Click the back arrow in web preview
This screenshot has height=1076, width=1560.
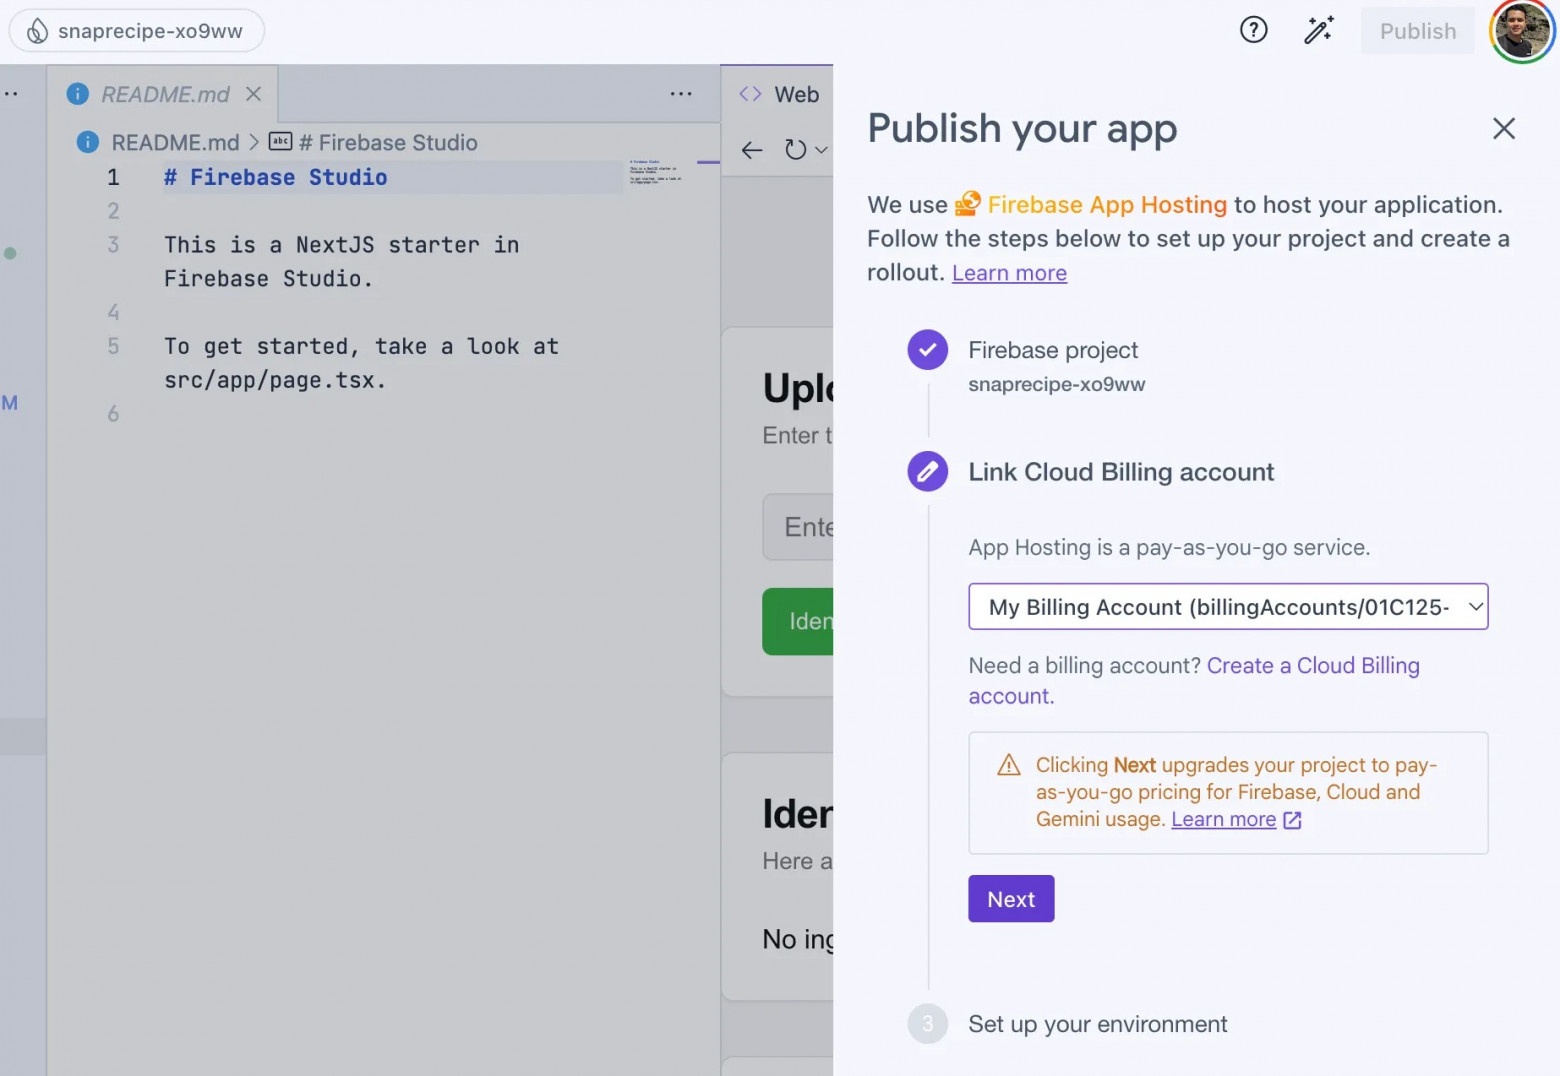click(752, 150)
